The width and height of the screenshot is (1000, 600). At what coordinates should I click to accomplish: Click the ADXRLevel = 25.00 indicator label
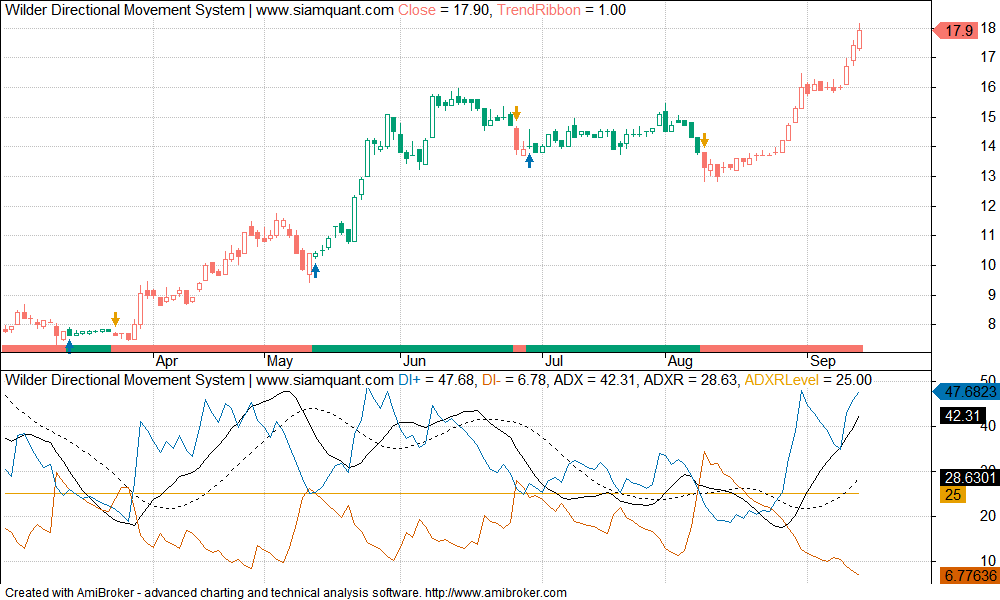(x=807, y=380)
